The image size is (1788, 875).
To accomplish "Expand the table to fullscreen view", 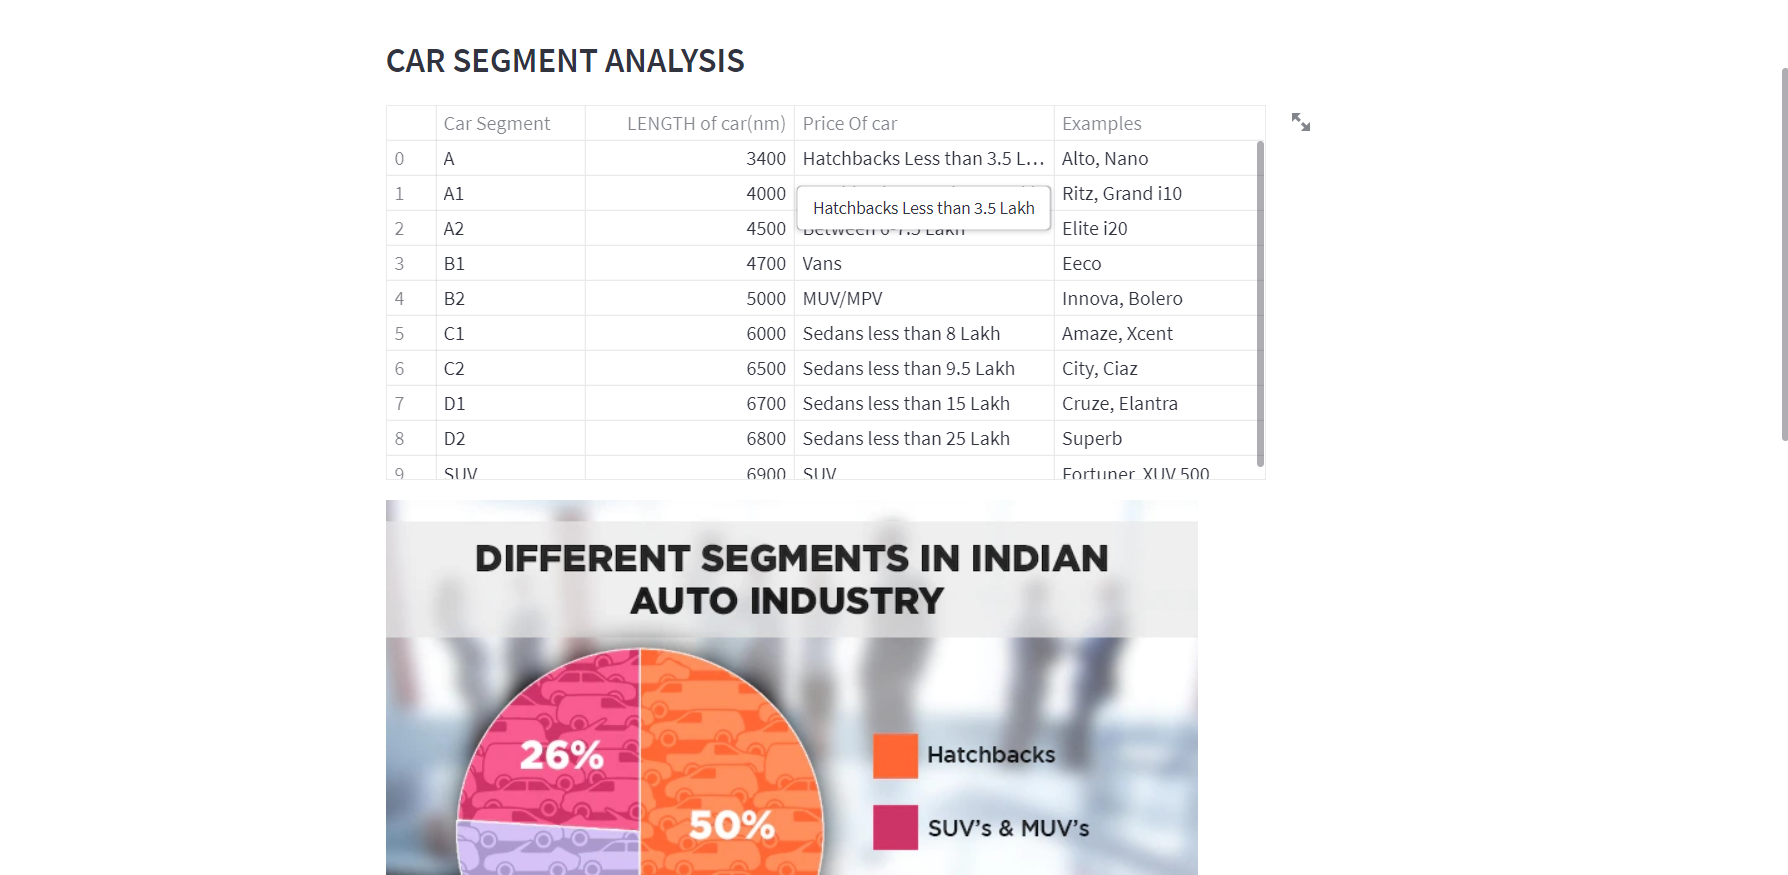I will pos(1300,122).
